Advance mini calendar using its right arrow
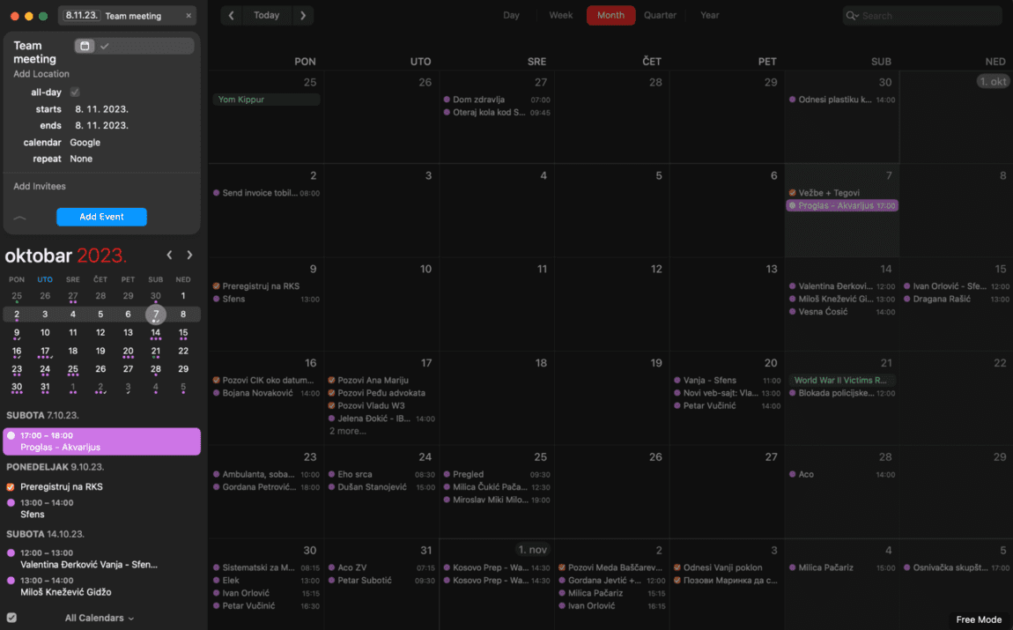The width and height of the screenshot is (1013, 630). [190, 255]
